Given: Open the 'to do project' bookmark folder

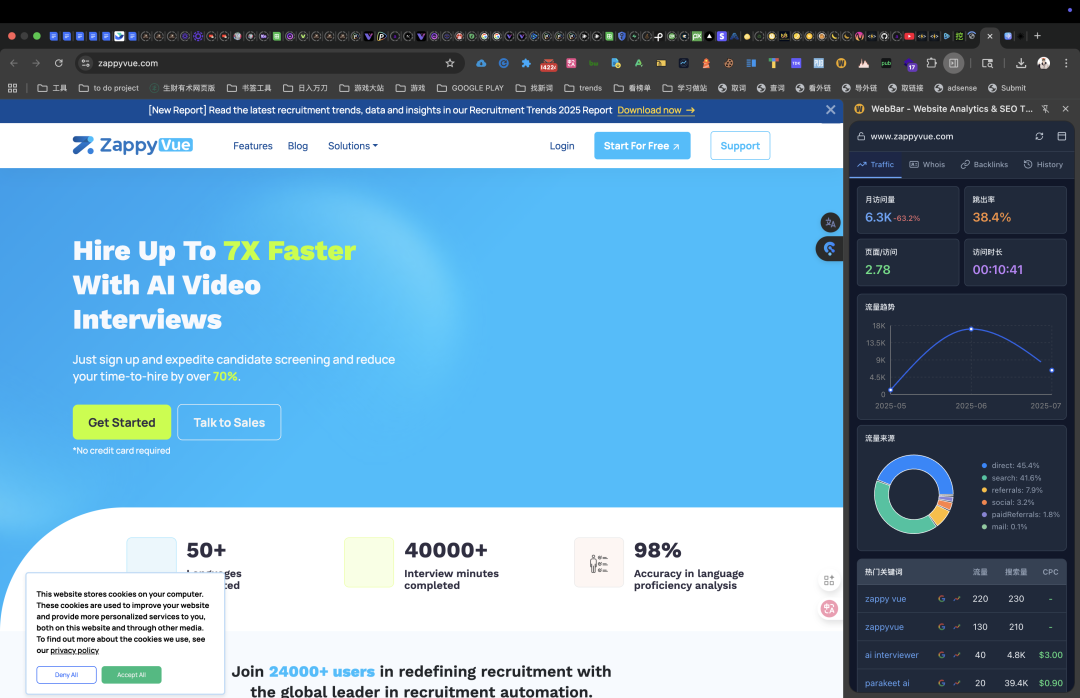Looking at the screenshot, I should tap(109, 88).
